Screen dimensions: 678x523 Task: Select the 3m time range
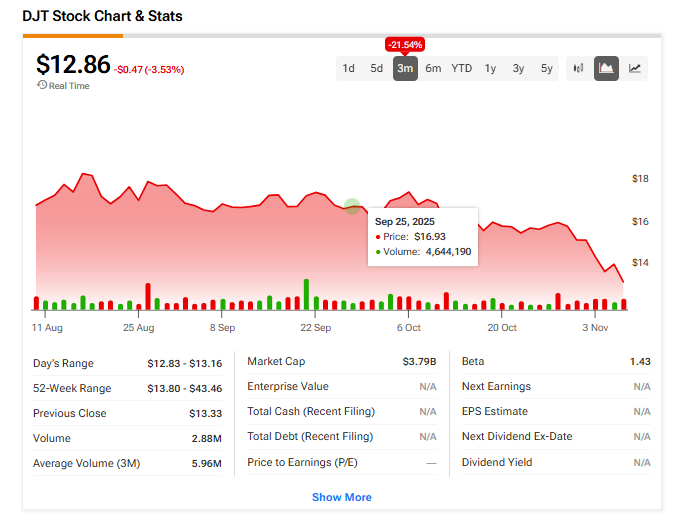click(405, 68)
